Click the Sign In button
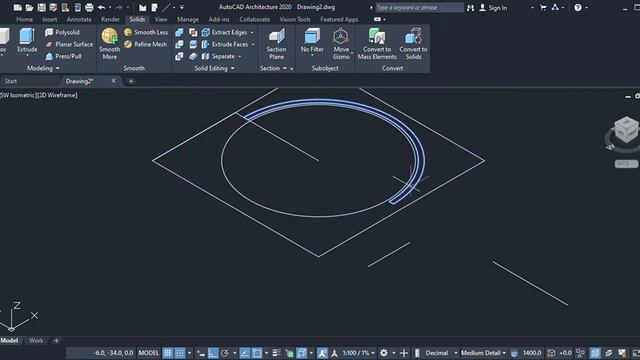640x360 pixels. tap(493, 7)
